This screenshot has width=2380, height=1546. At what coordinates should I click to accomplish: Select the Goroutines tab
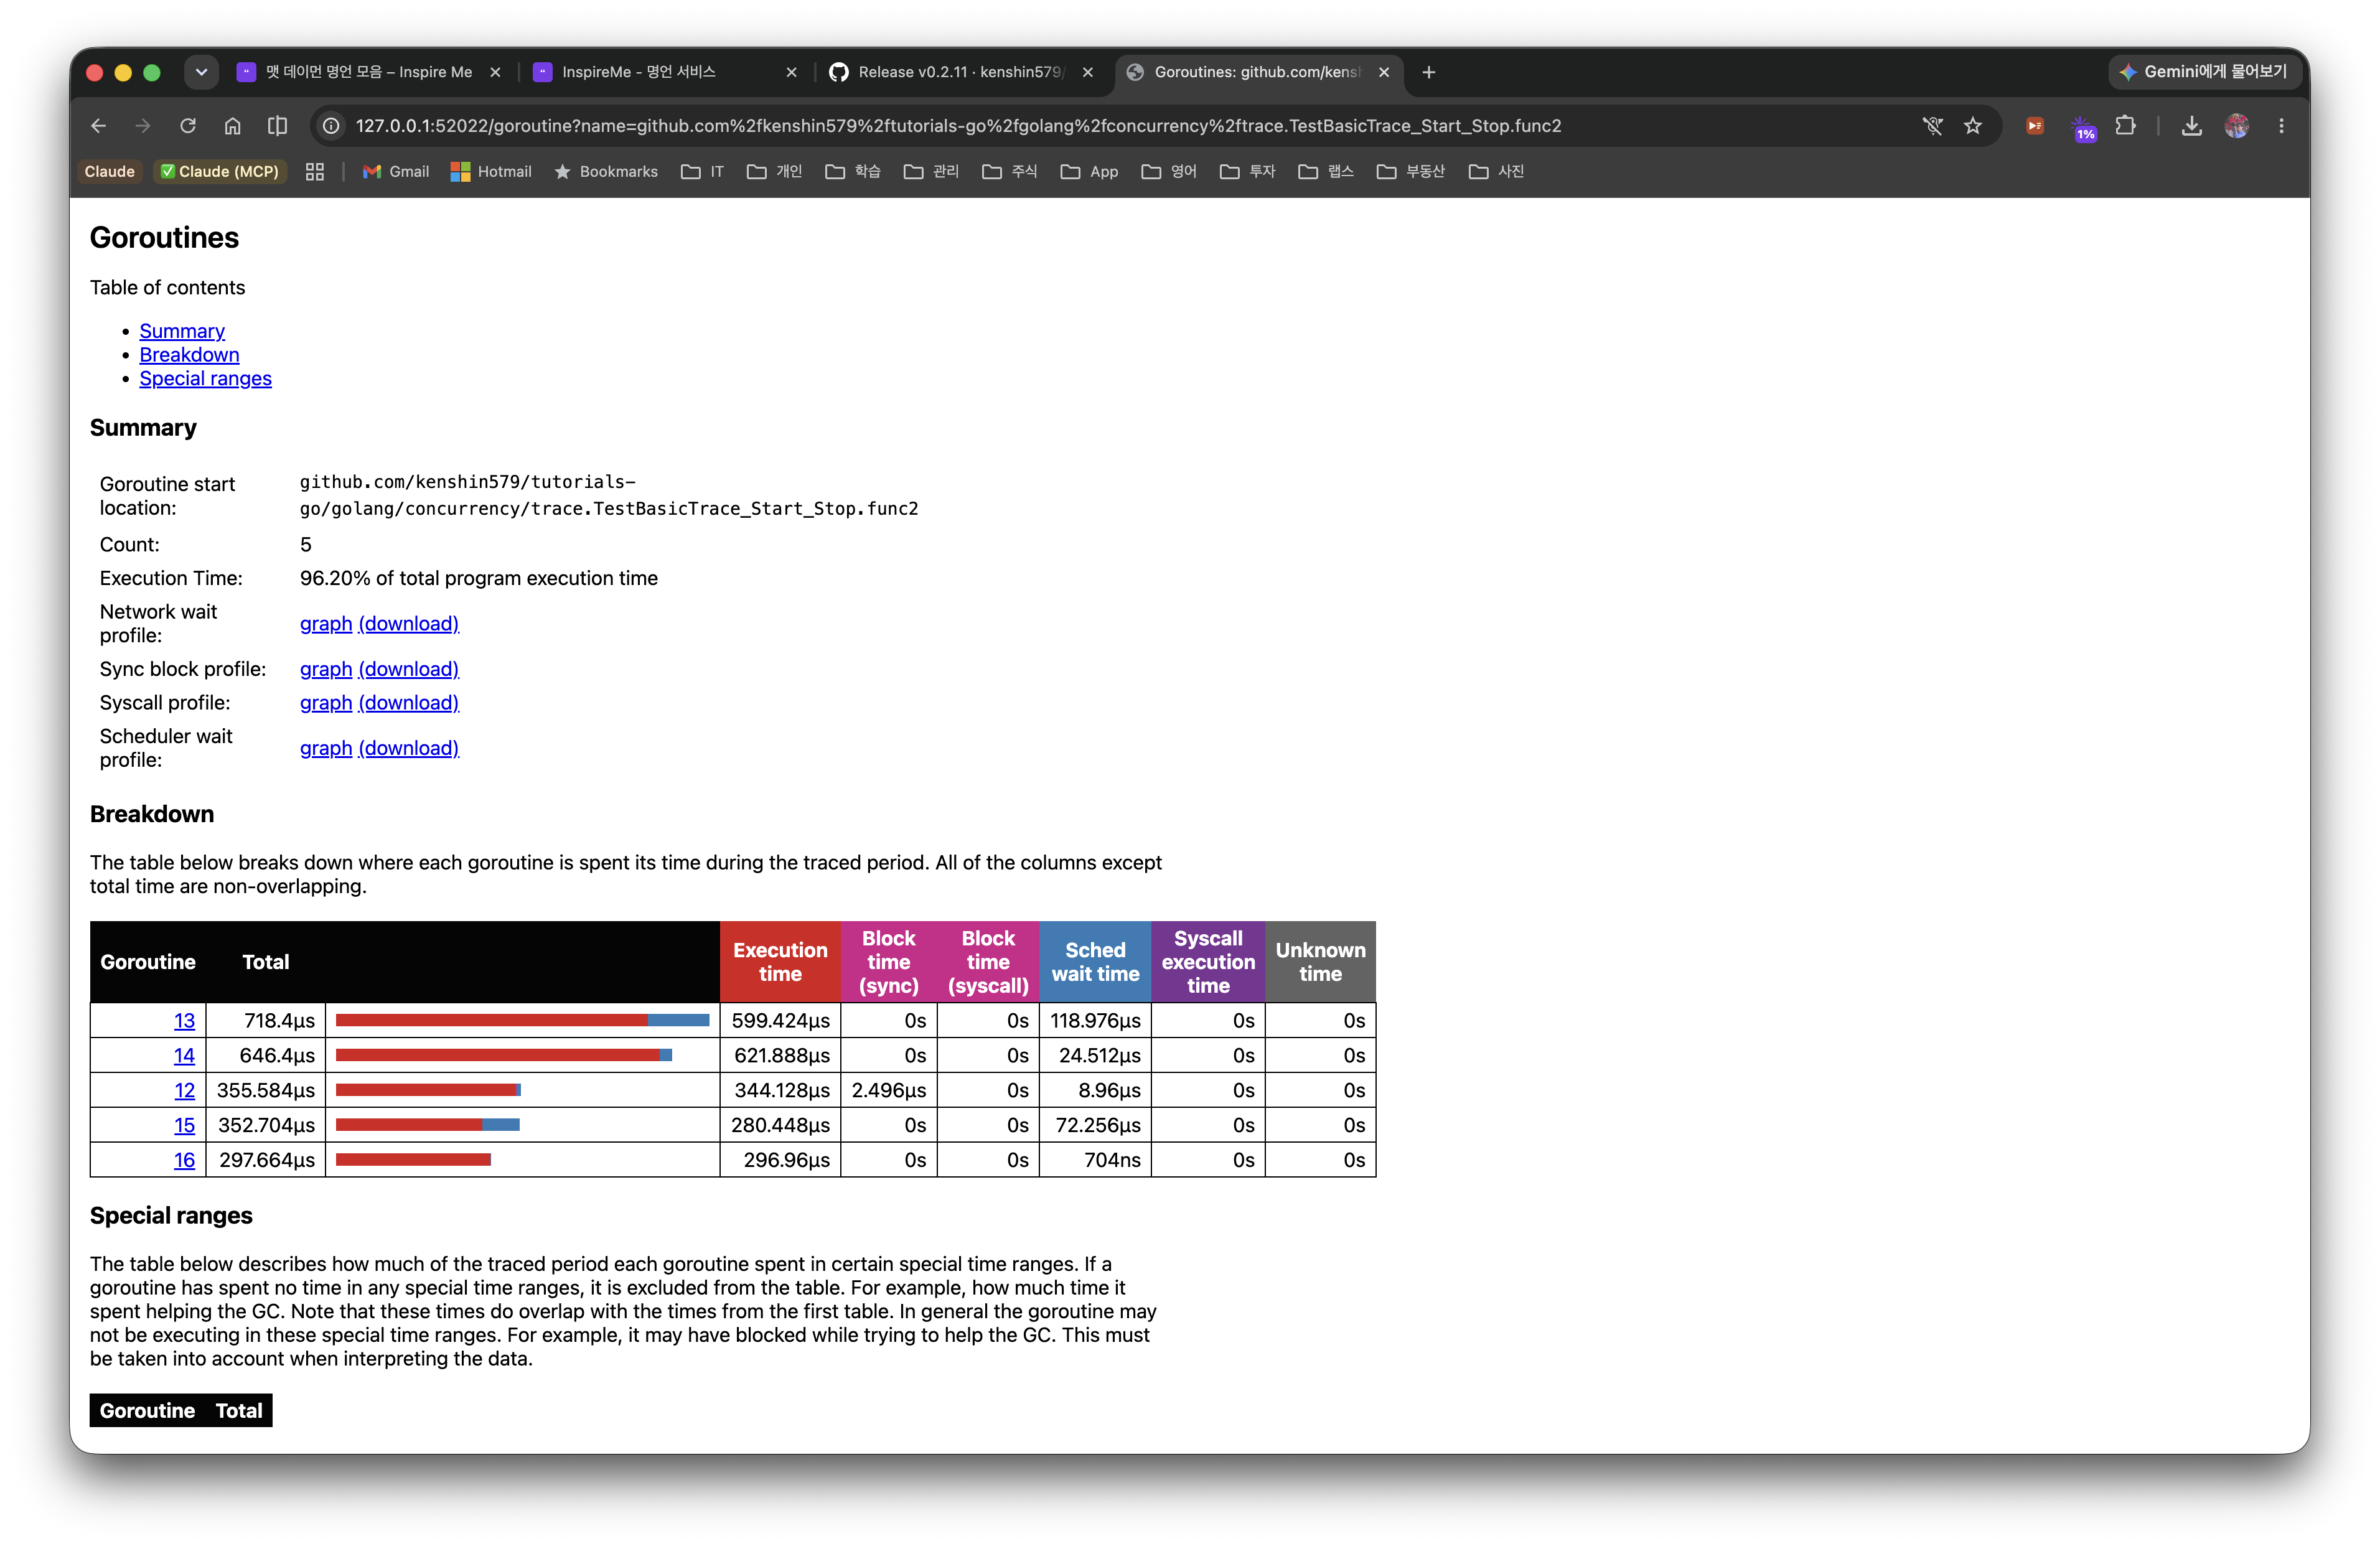point(1258,72)
